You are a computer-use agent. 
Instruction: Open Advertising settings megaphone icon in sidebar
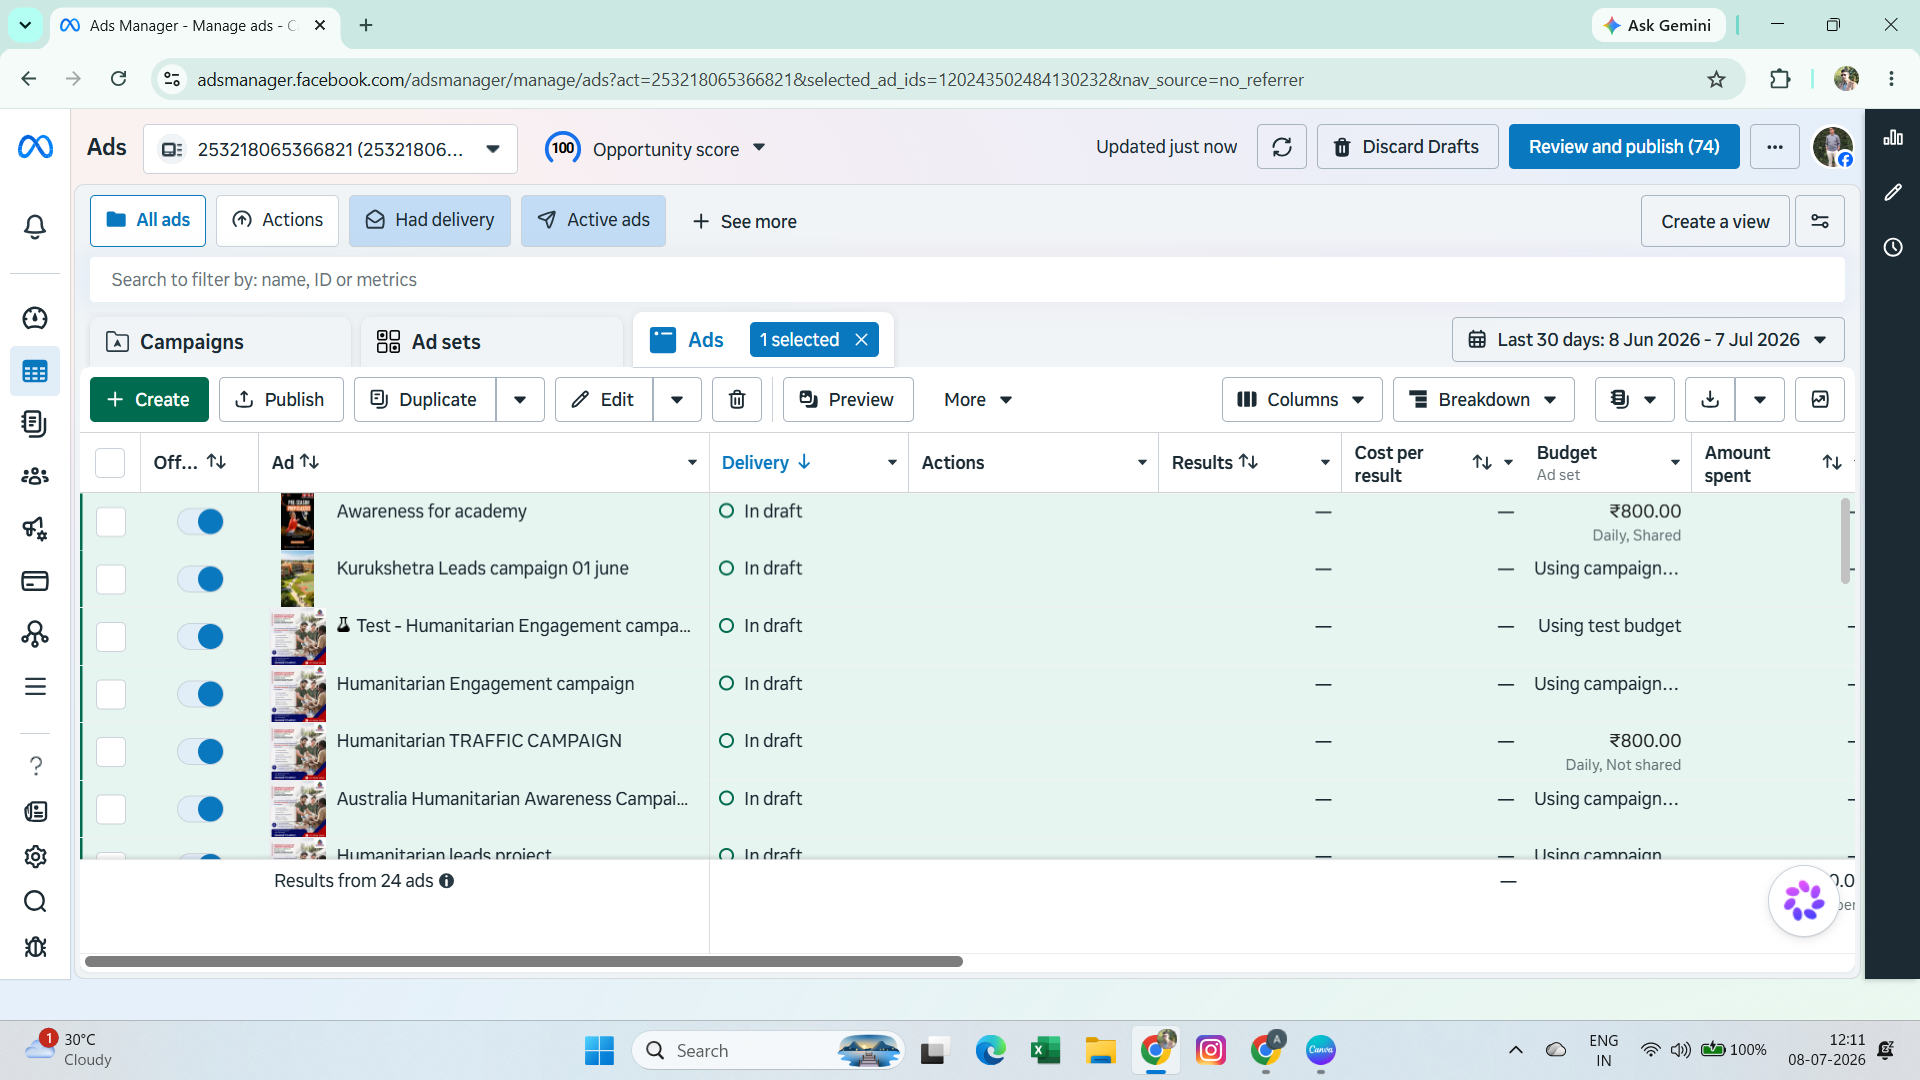coord(35,529)
